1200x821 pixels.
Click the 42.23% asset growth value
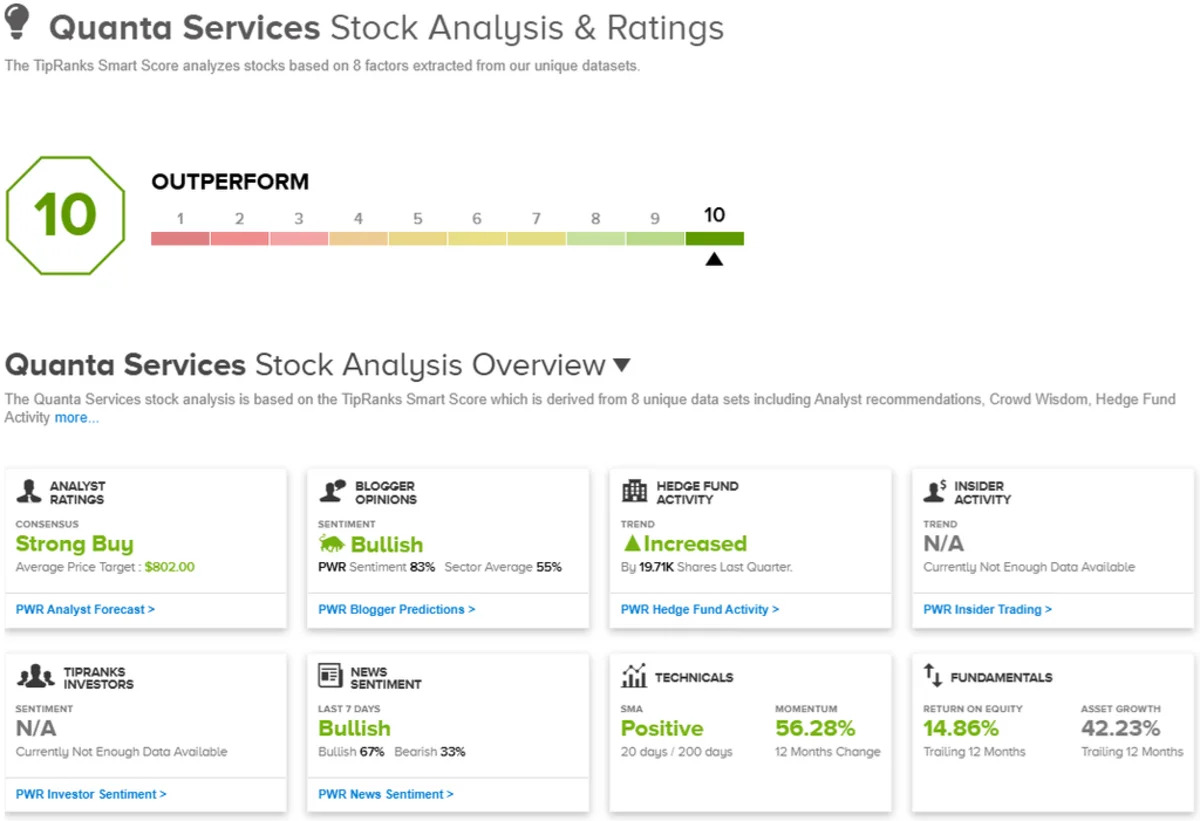[x=1121, y=729]
